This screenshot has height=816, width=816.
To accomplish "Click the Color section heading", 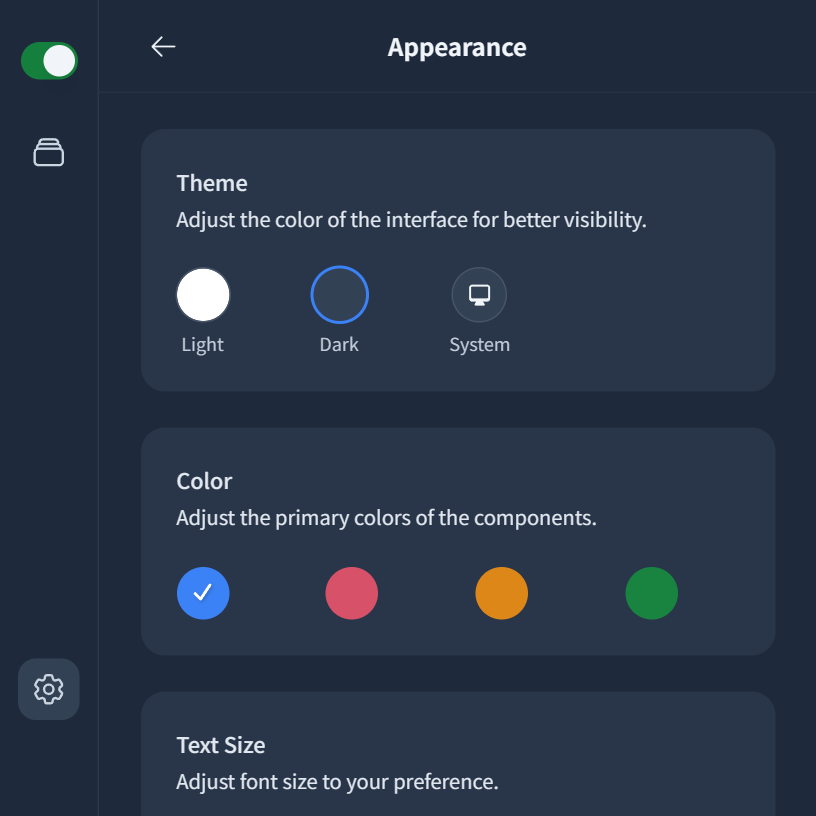I will (204, 481).
